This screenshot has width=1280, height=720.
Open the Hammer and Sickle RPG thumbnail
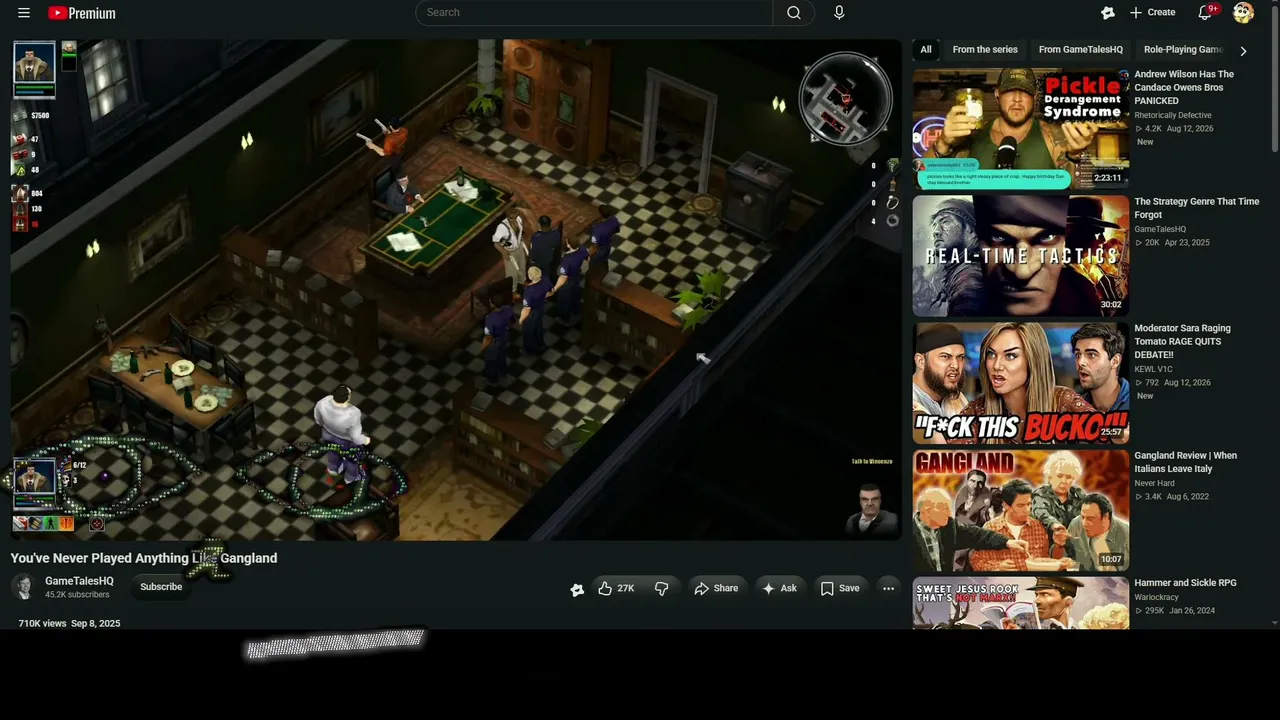point(1021,603)
